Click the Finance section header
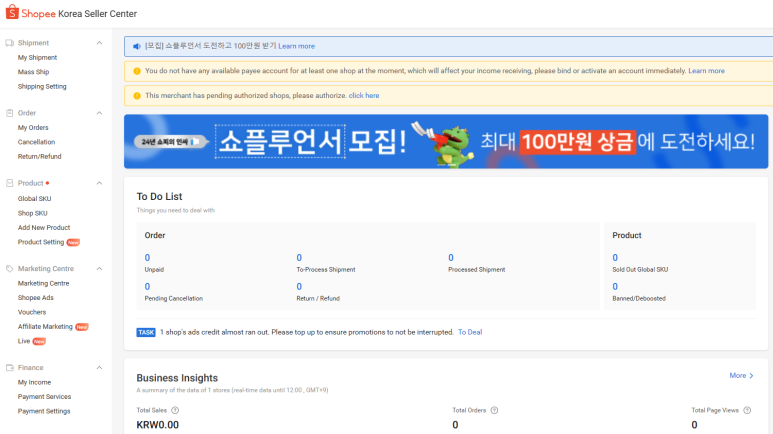The image size is (773, 434). 31,368
